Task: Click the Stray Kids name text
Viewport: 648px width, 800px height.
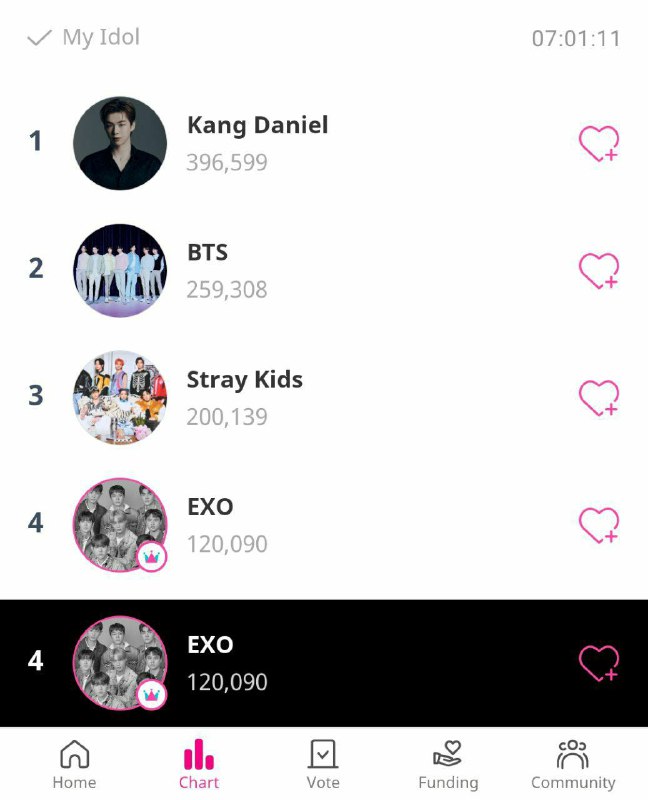Action: [245, 380]
